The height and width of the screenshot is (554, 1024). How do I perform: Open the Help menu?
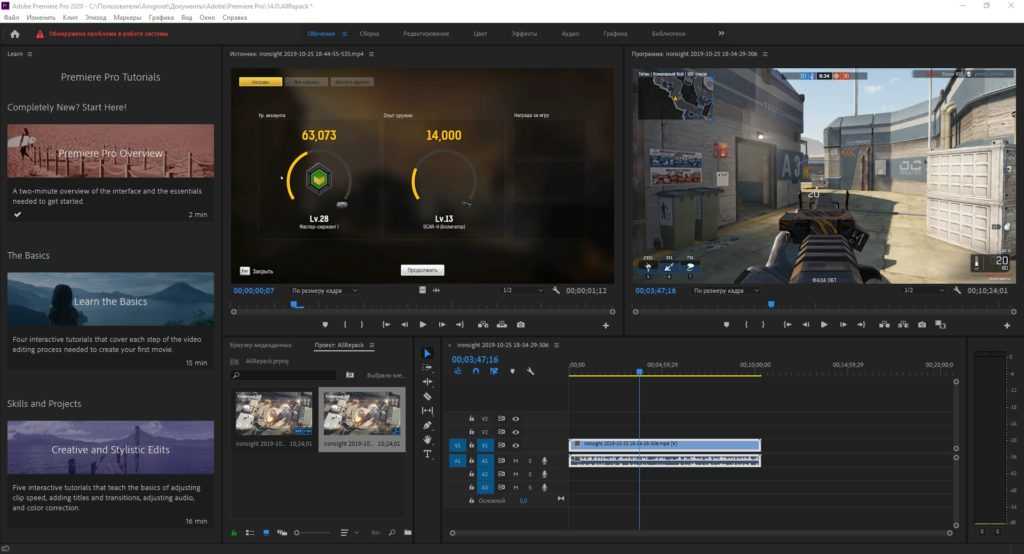234,18
